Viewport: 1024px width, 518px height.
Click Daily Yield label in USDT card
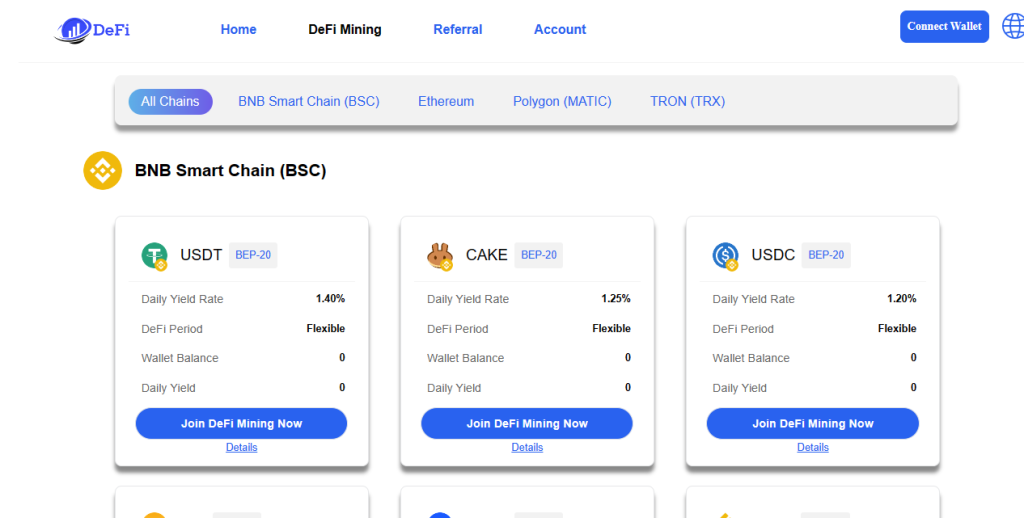pyautogui.click(x=168, y=388)
